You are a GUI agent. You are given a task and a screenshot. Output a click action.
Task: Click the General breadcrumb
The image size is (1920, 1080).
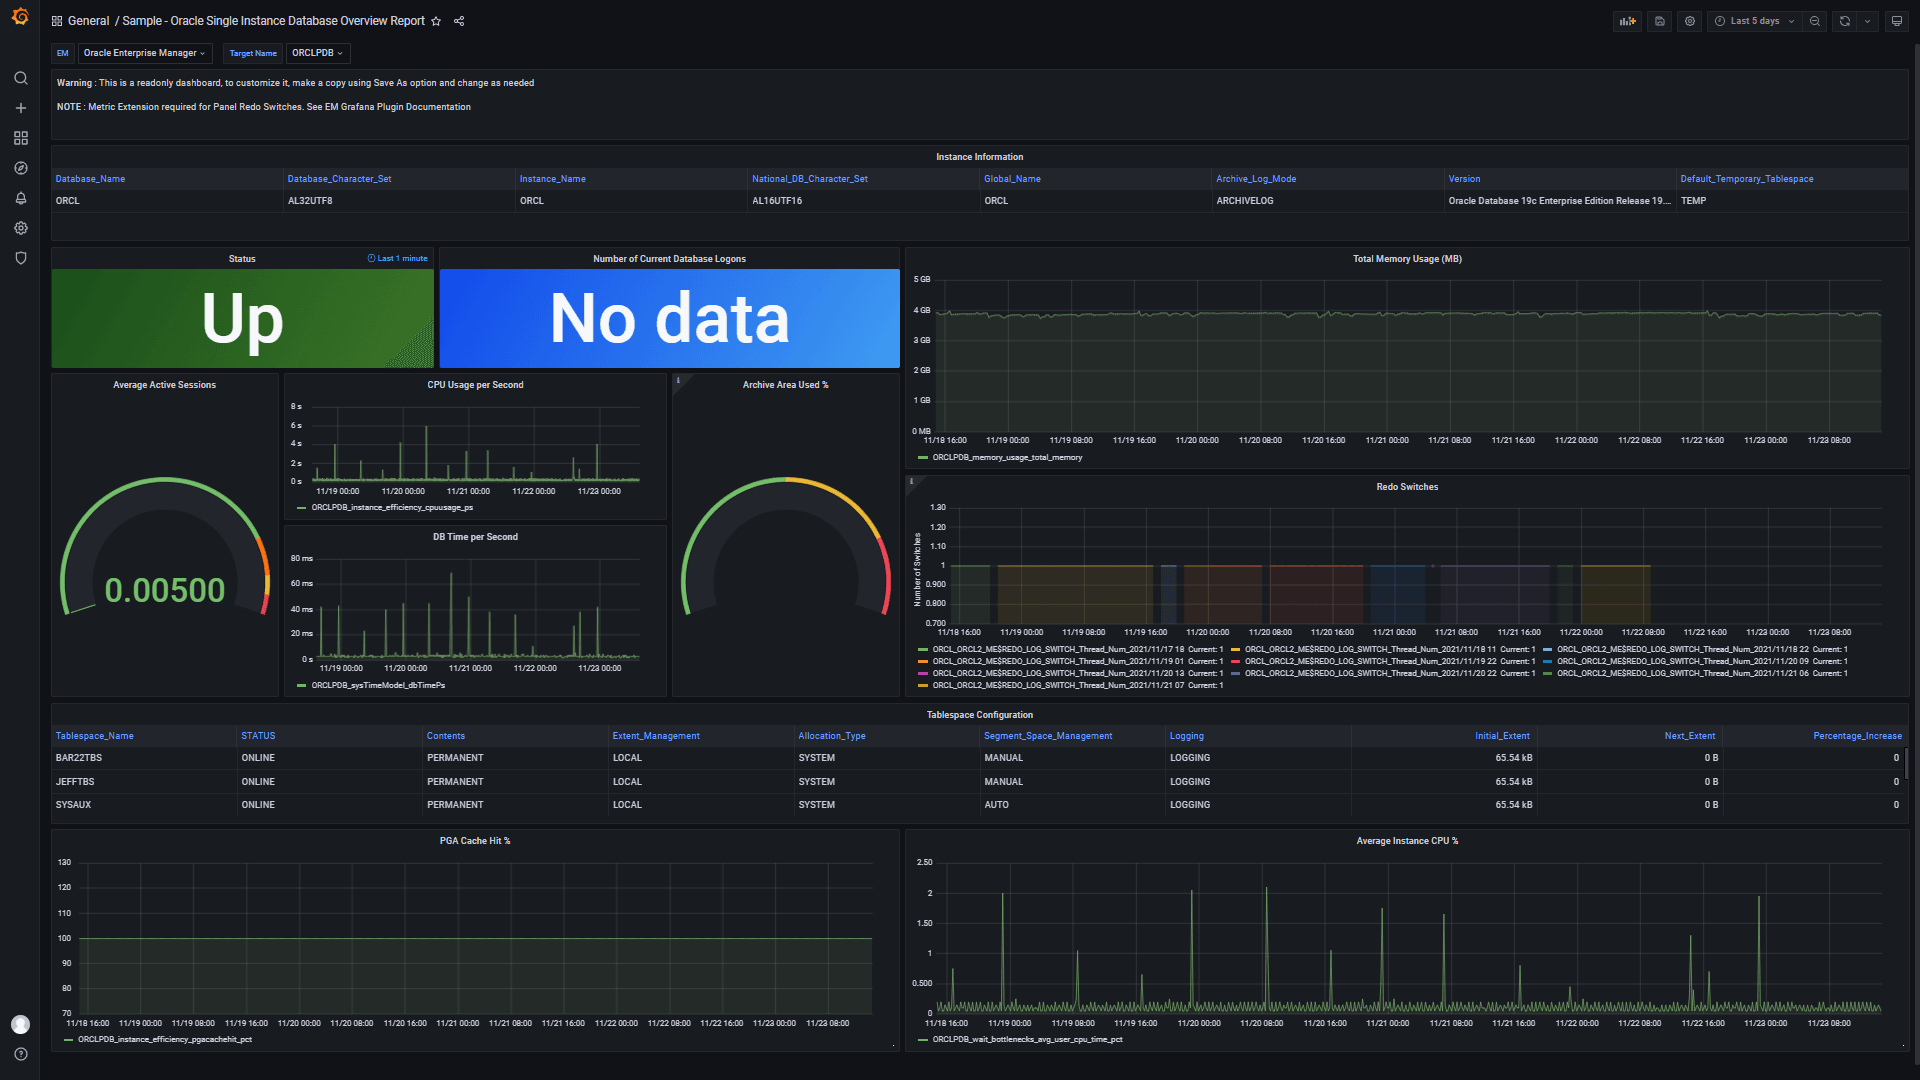[x=88, y=20]
